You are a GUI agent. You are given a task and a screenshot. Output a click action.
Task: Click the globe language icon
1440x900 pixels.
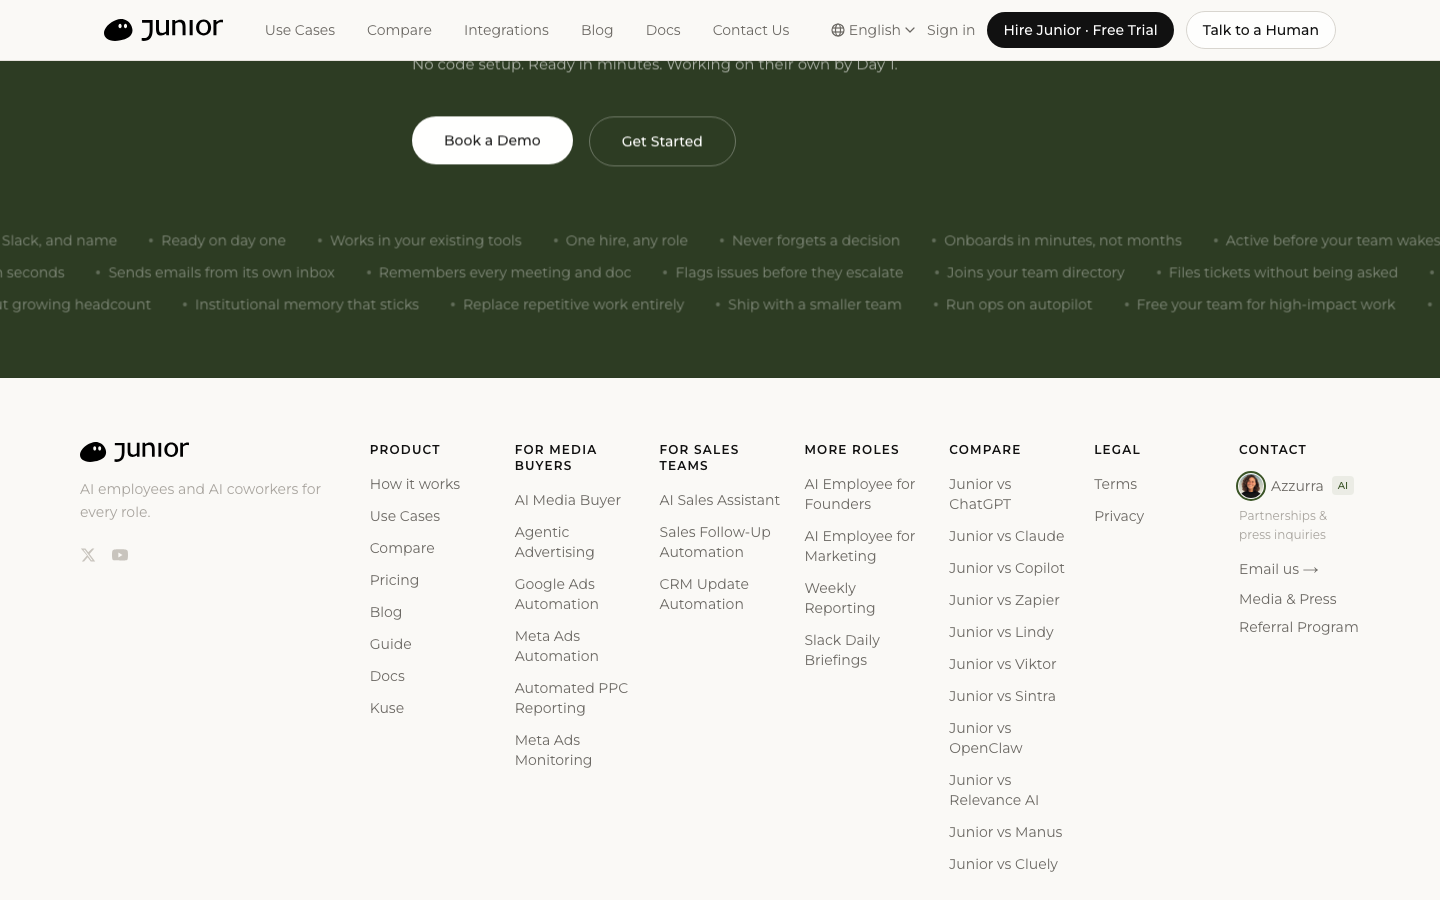pyautogui.click(x=838, y=30)
